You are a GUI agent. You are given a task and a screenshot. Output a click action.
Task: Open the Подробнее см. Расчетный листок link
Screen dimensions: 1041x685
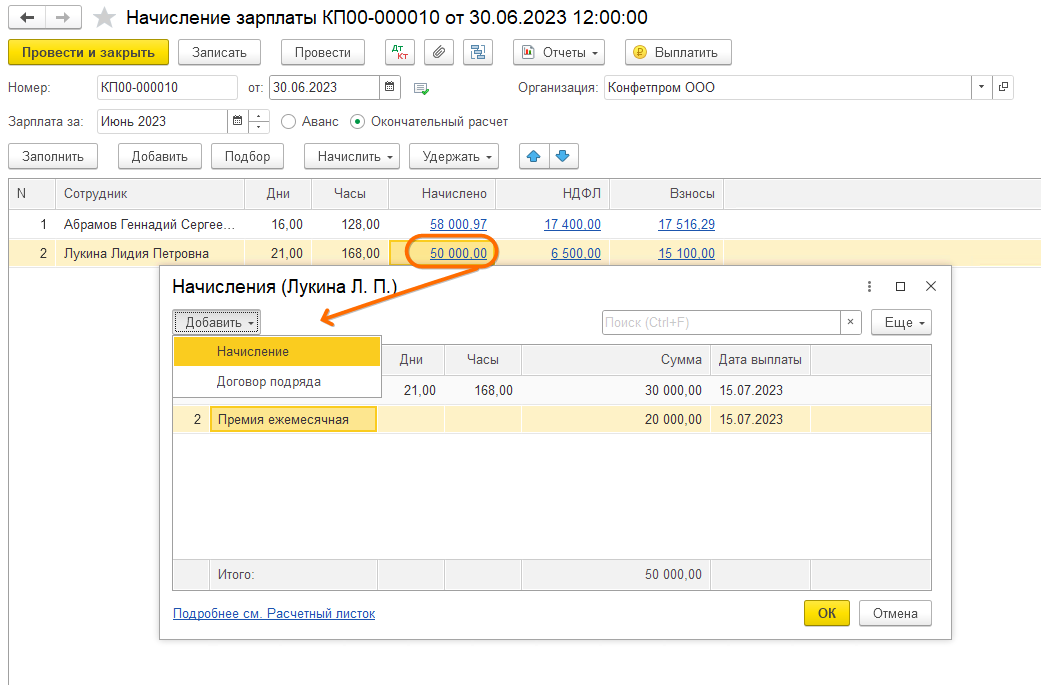click(274, 613)
